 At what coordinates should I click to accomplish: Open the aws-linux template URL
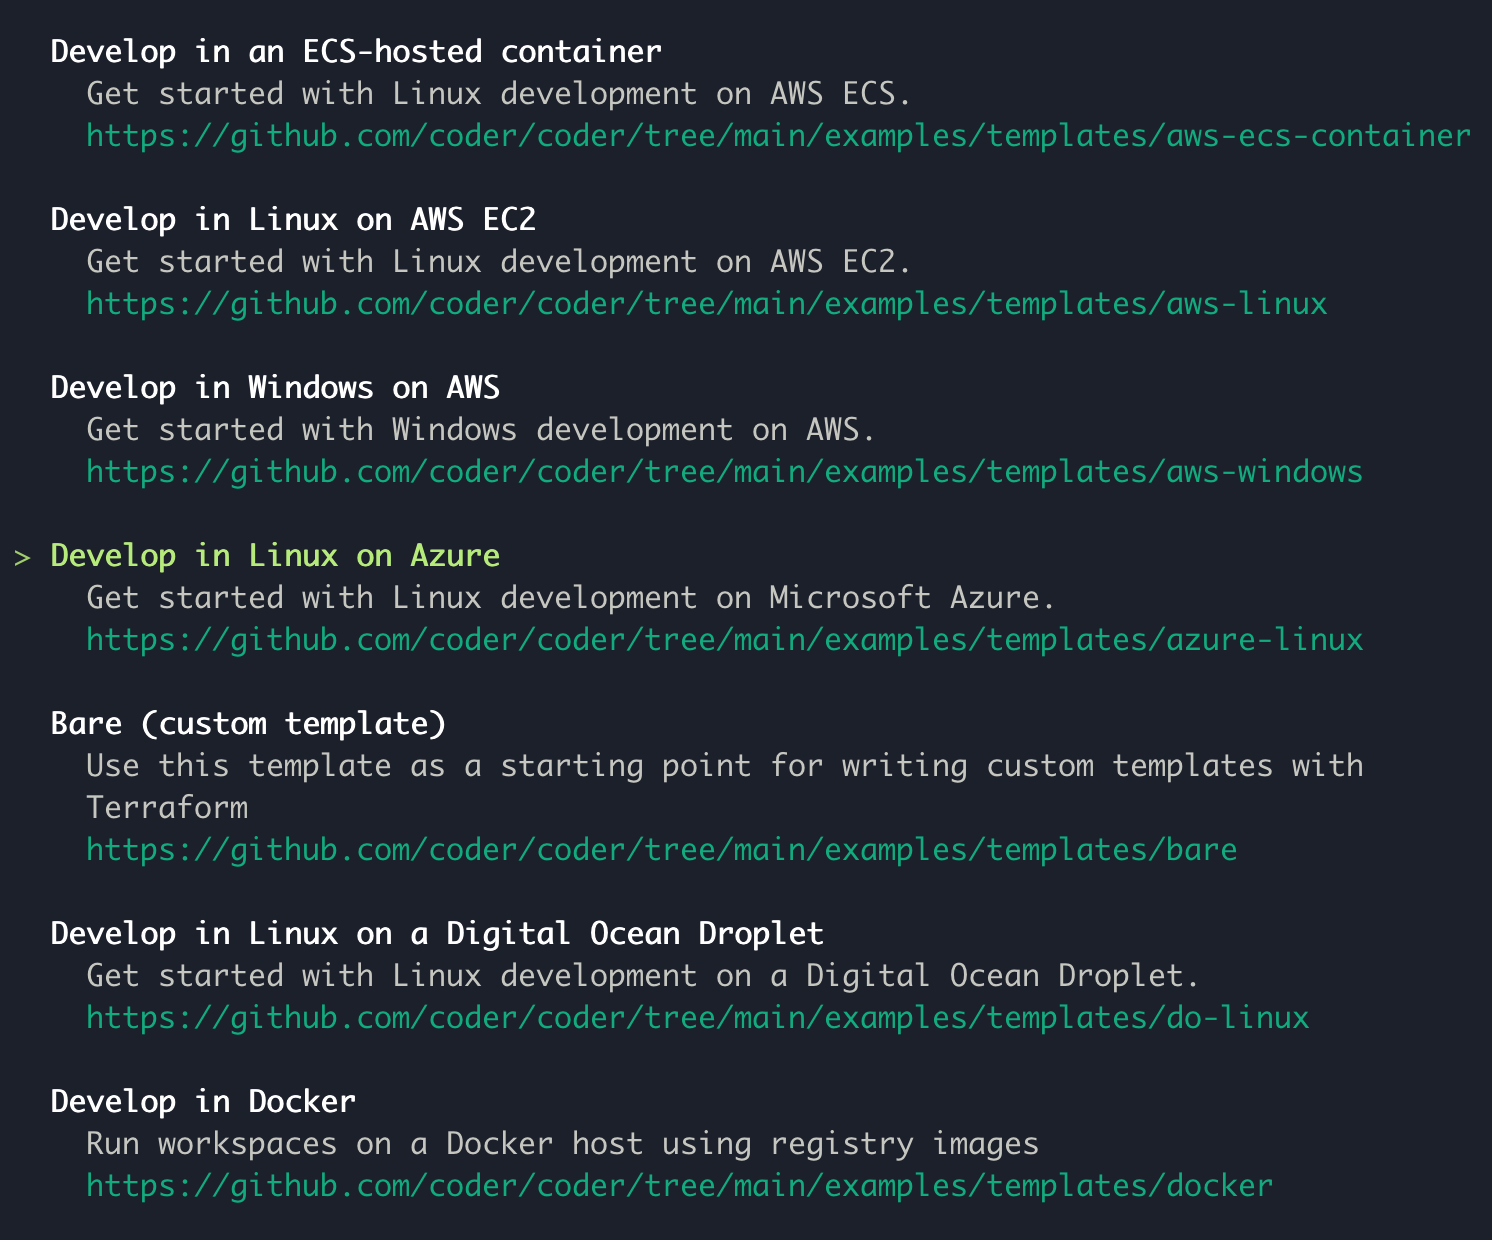point(706,303)
